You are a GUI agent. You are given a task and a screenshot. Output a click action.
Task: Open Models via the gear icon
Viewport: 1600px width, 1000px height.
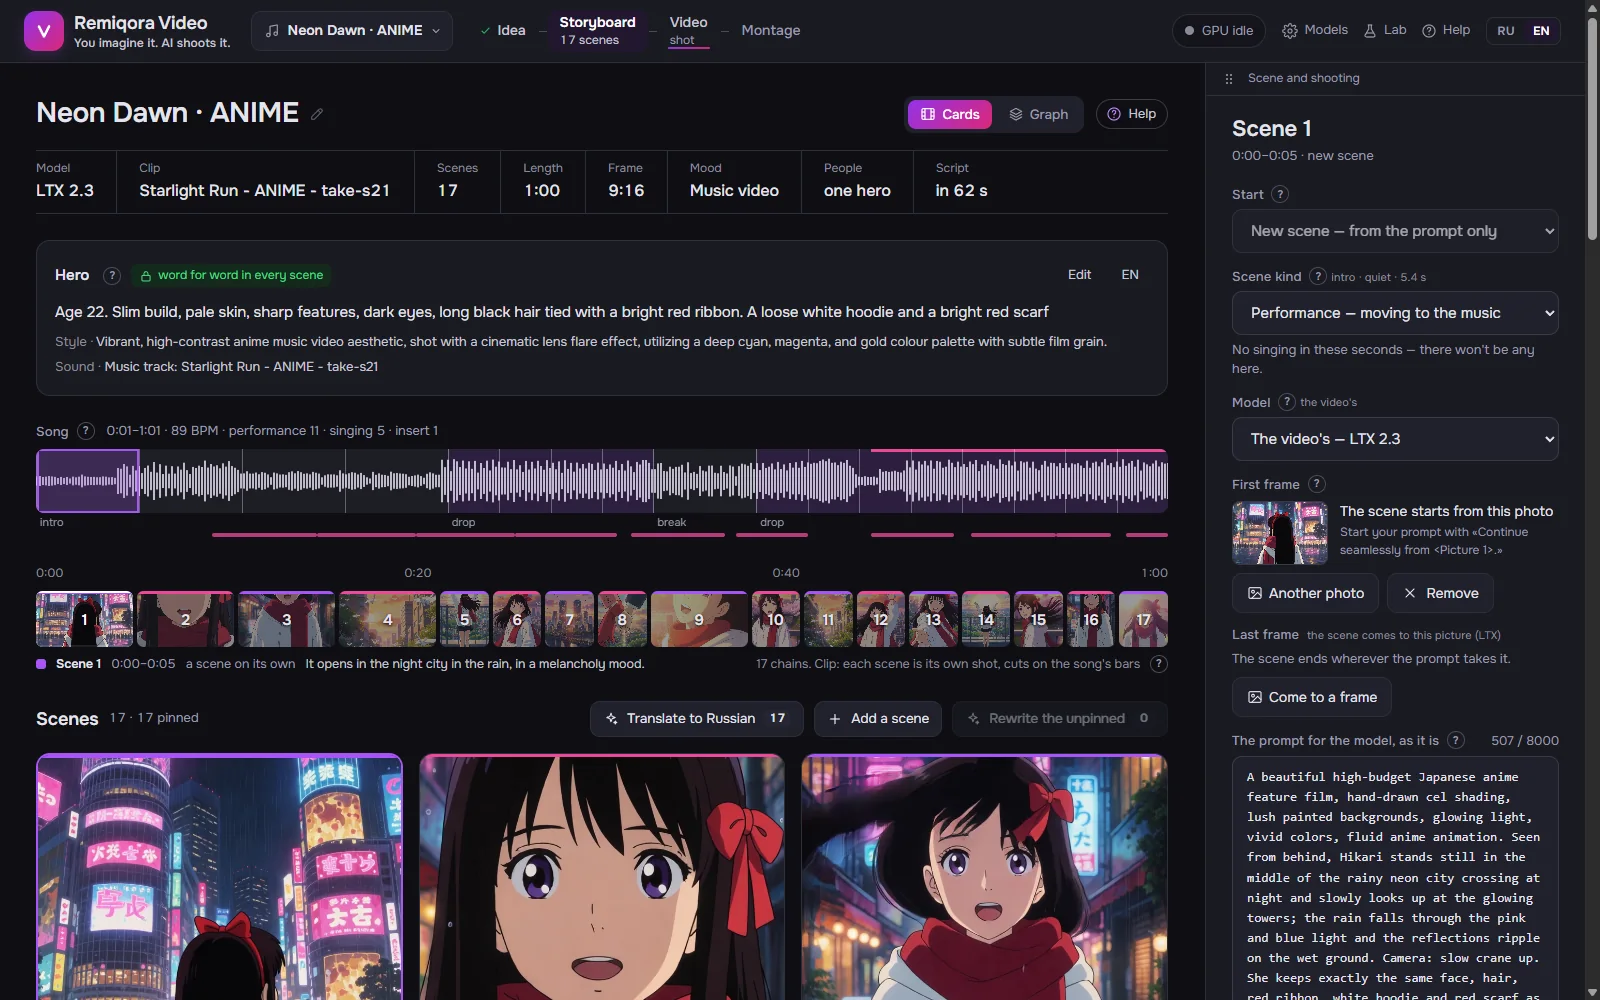[1315, 30]
